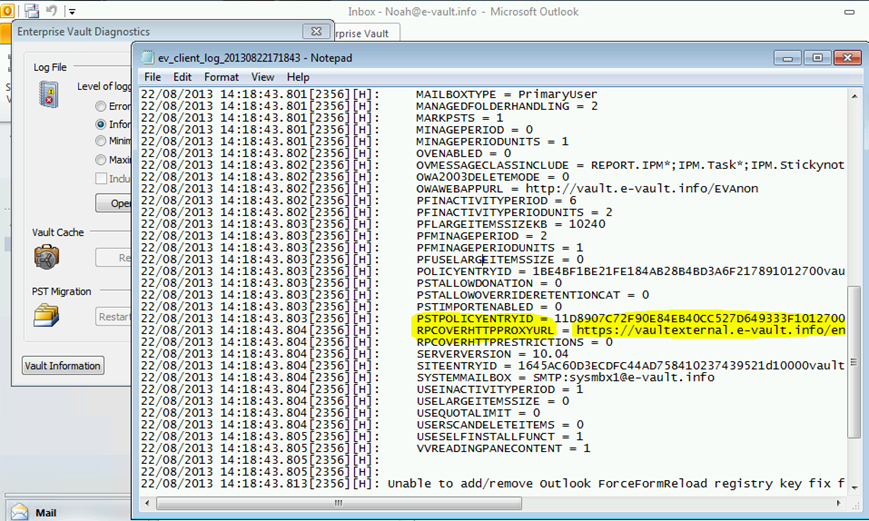The height and width of the screenshot is (521, 869).
Task: Click the PFLARGEITEMSSIZEKB = 10240 line
Action: (511, 224)
